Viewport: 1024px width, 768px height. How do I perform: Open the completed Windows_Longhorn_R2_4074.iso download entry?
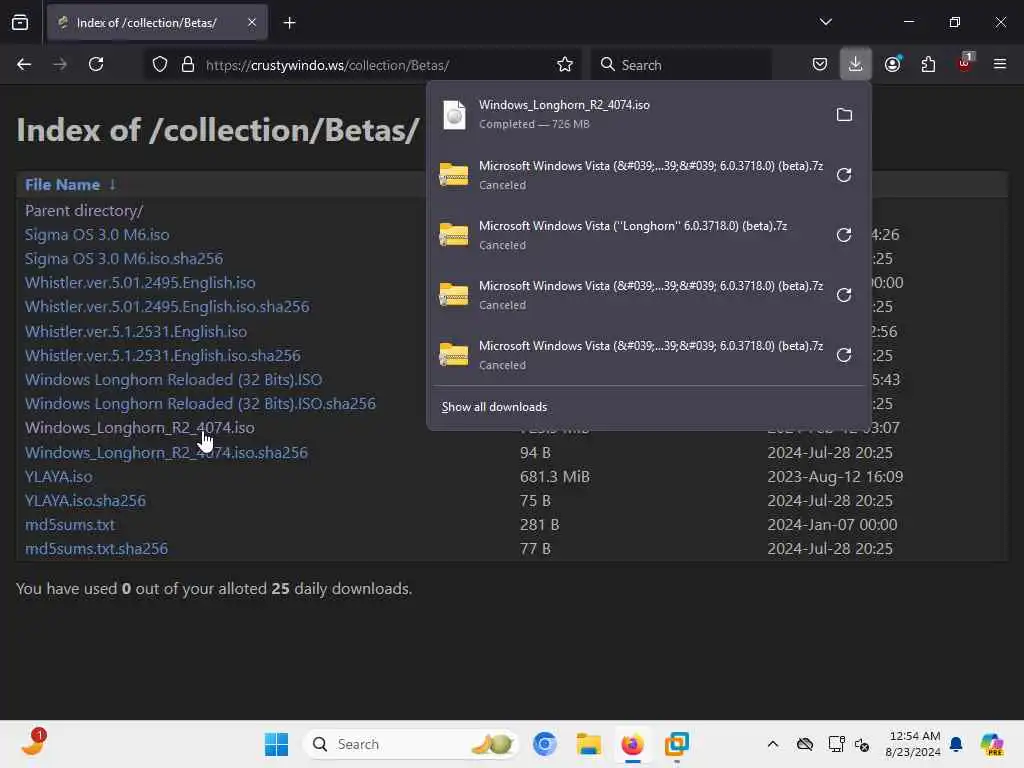click(x=627, y=115)
